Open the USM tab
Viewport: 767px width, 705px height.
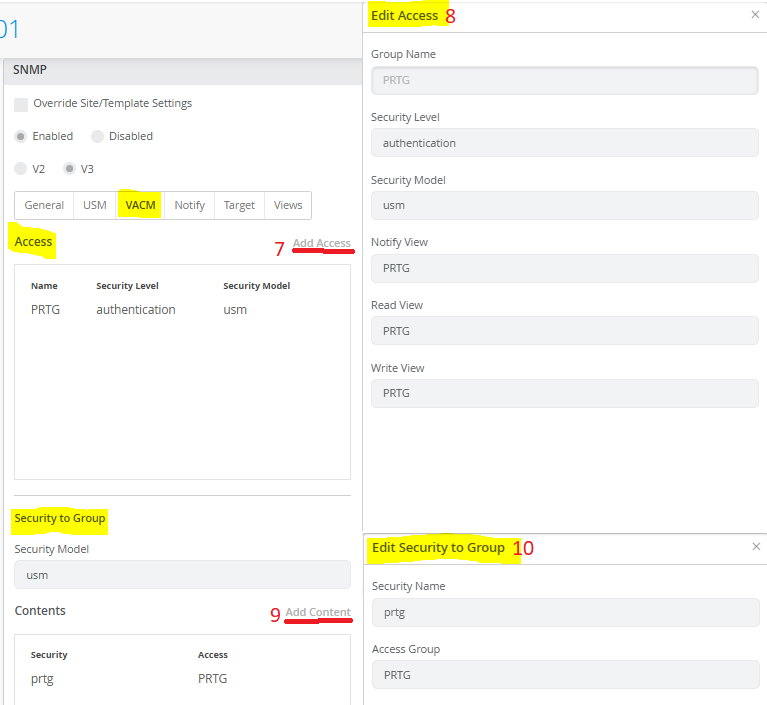[95, 205]
